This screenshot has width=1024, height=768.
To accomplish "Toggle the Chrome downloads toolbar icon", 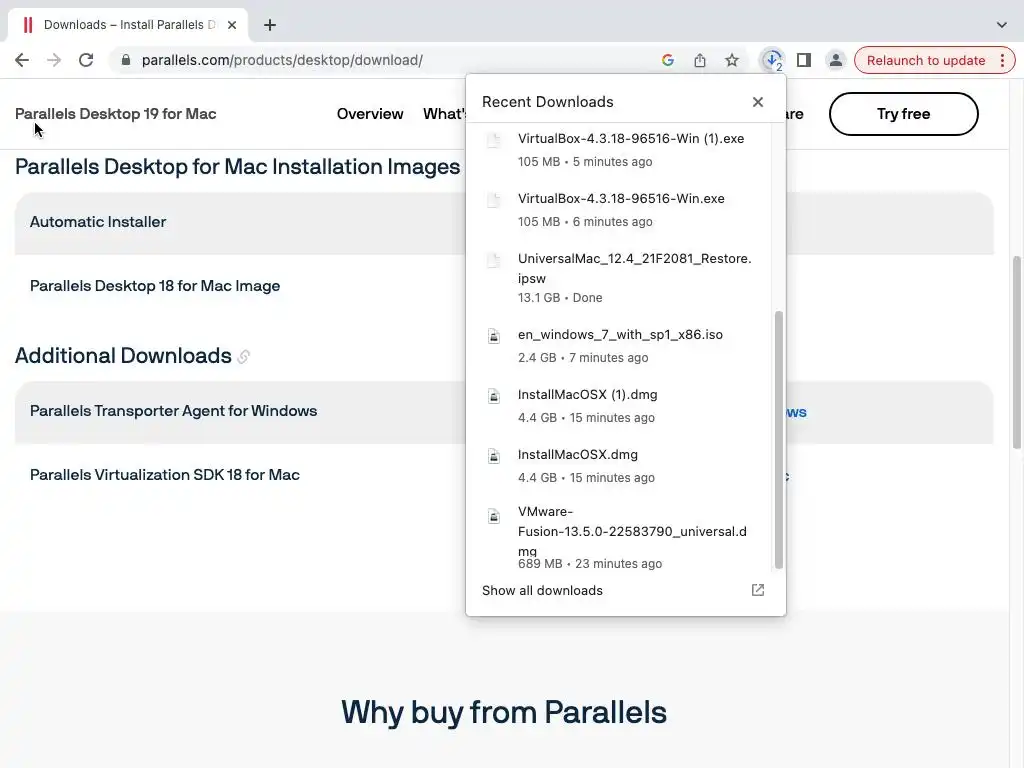I will click(x=772, y=60).
